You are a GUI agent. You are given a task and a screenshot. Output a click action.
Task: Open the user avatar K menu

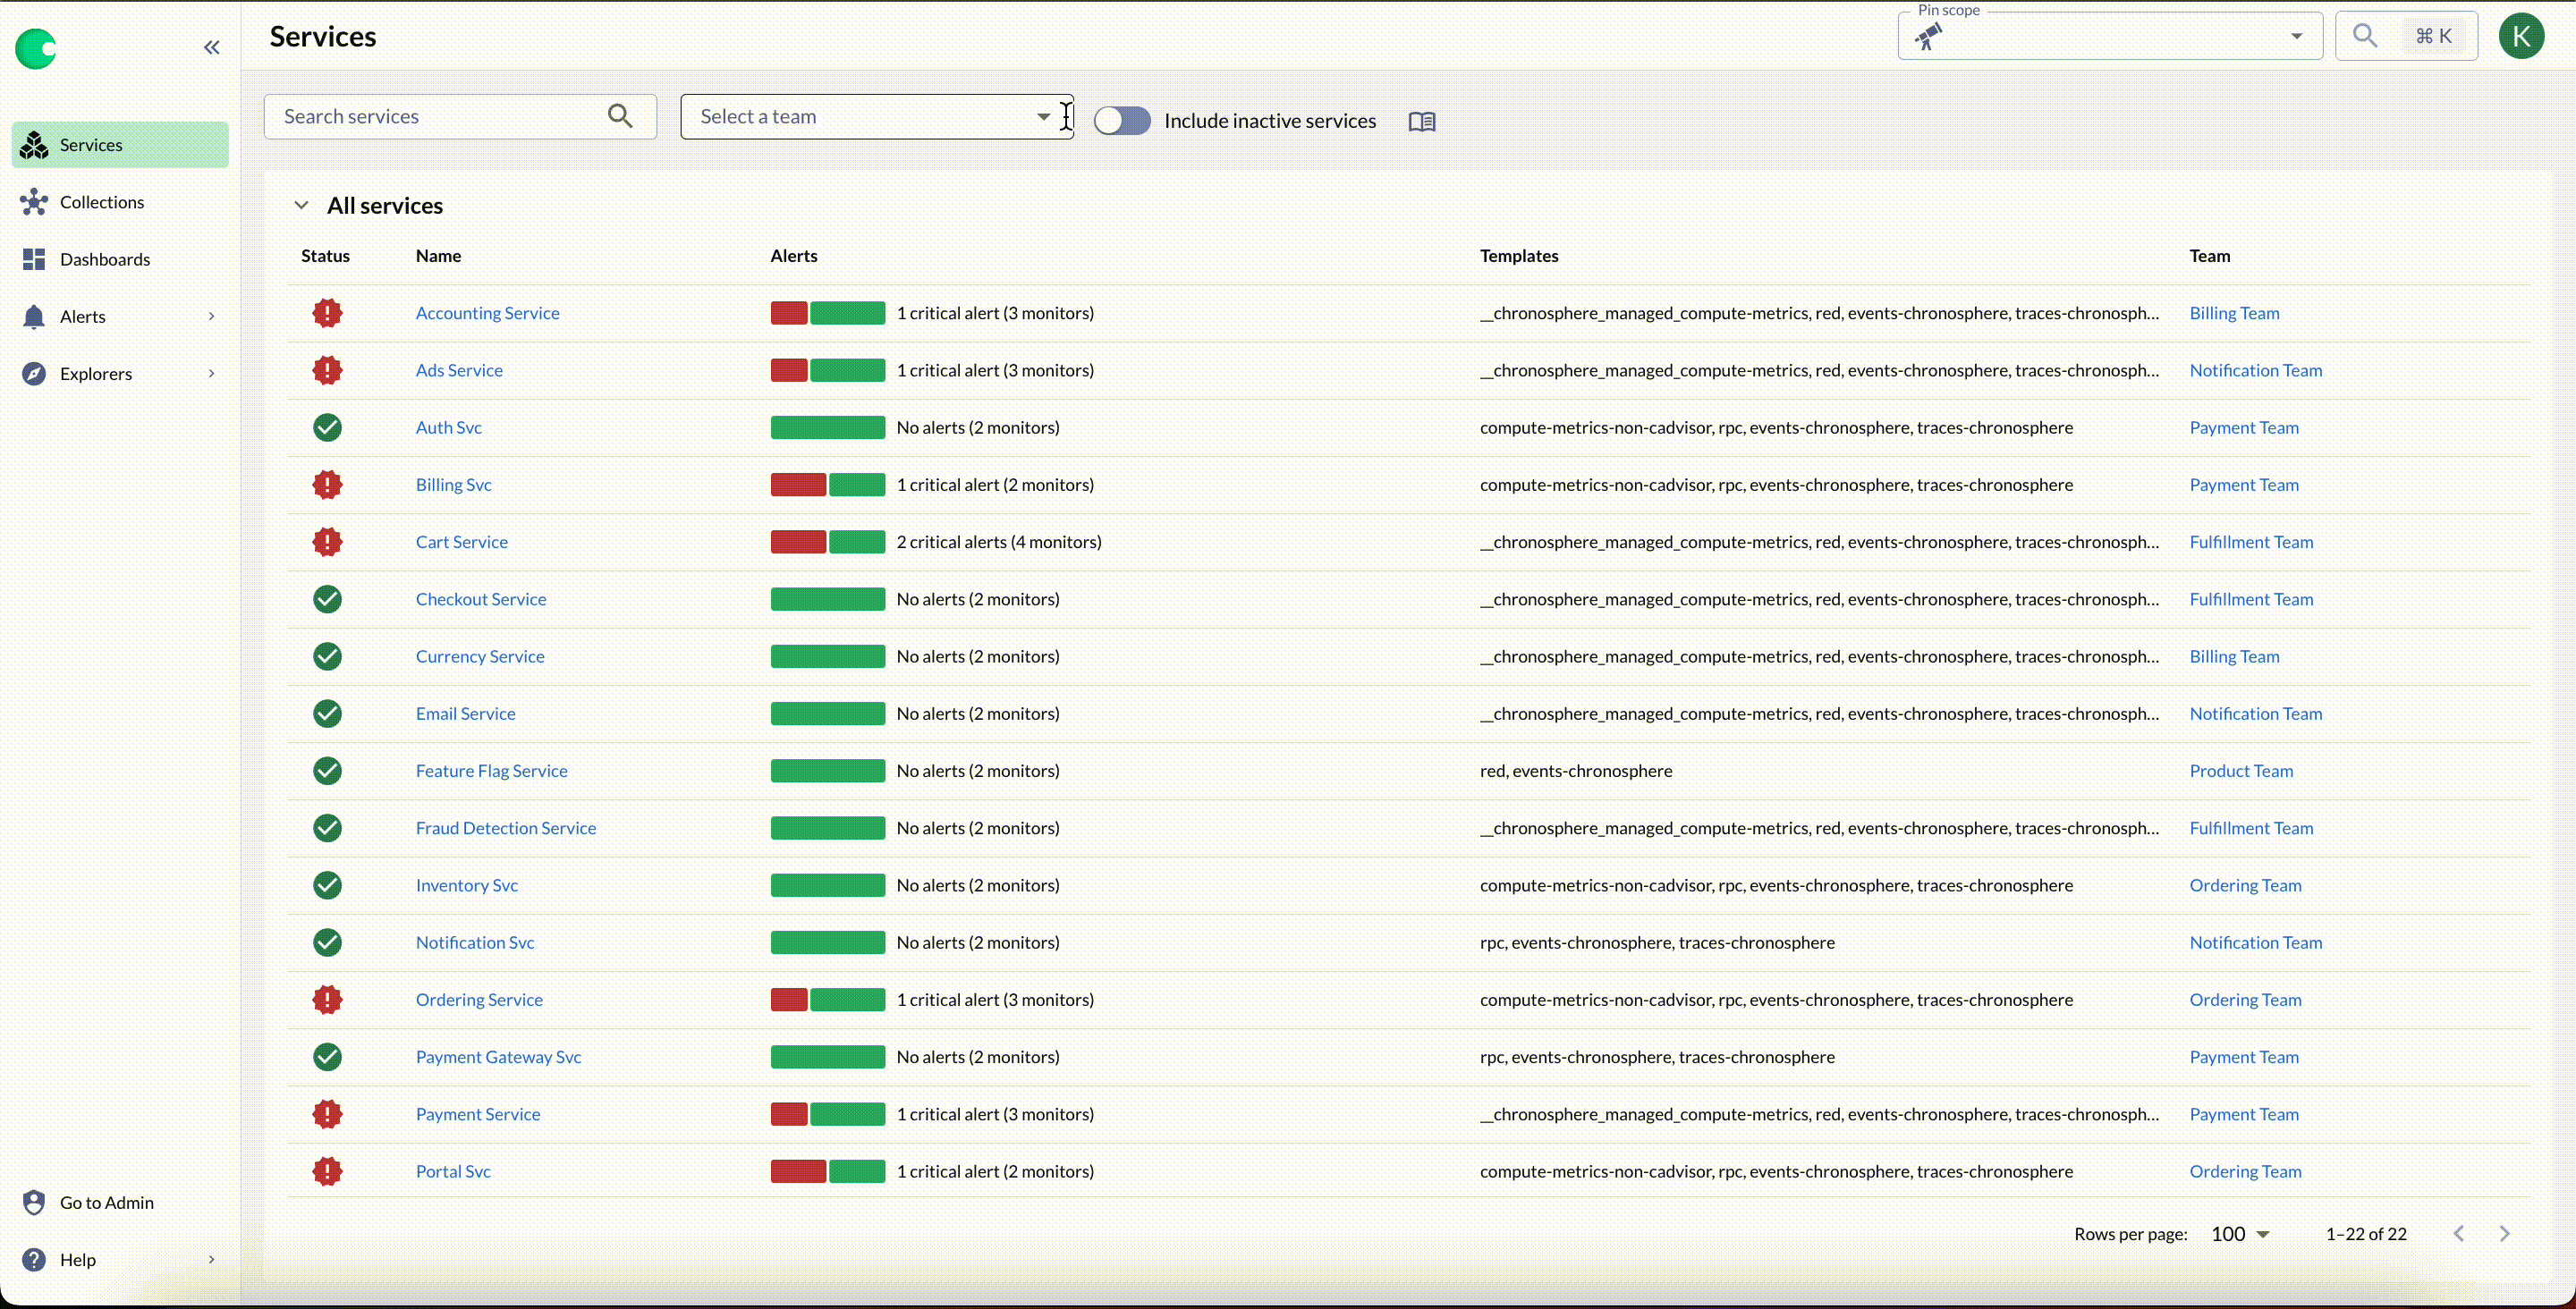click(x=2521, y=36)
